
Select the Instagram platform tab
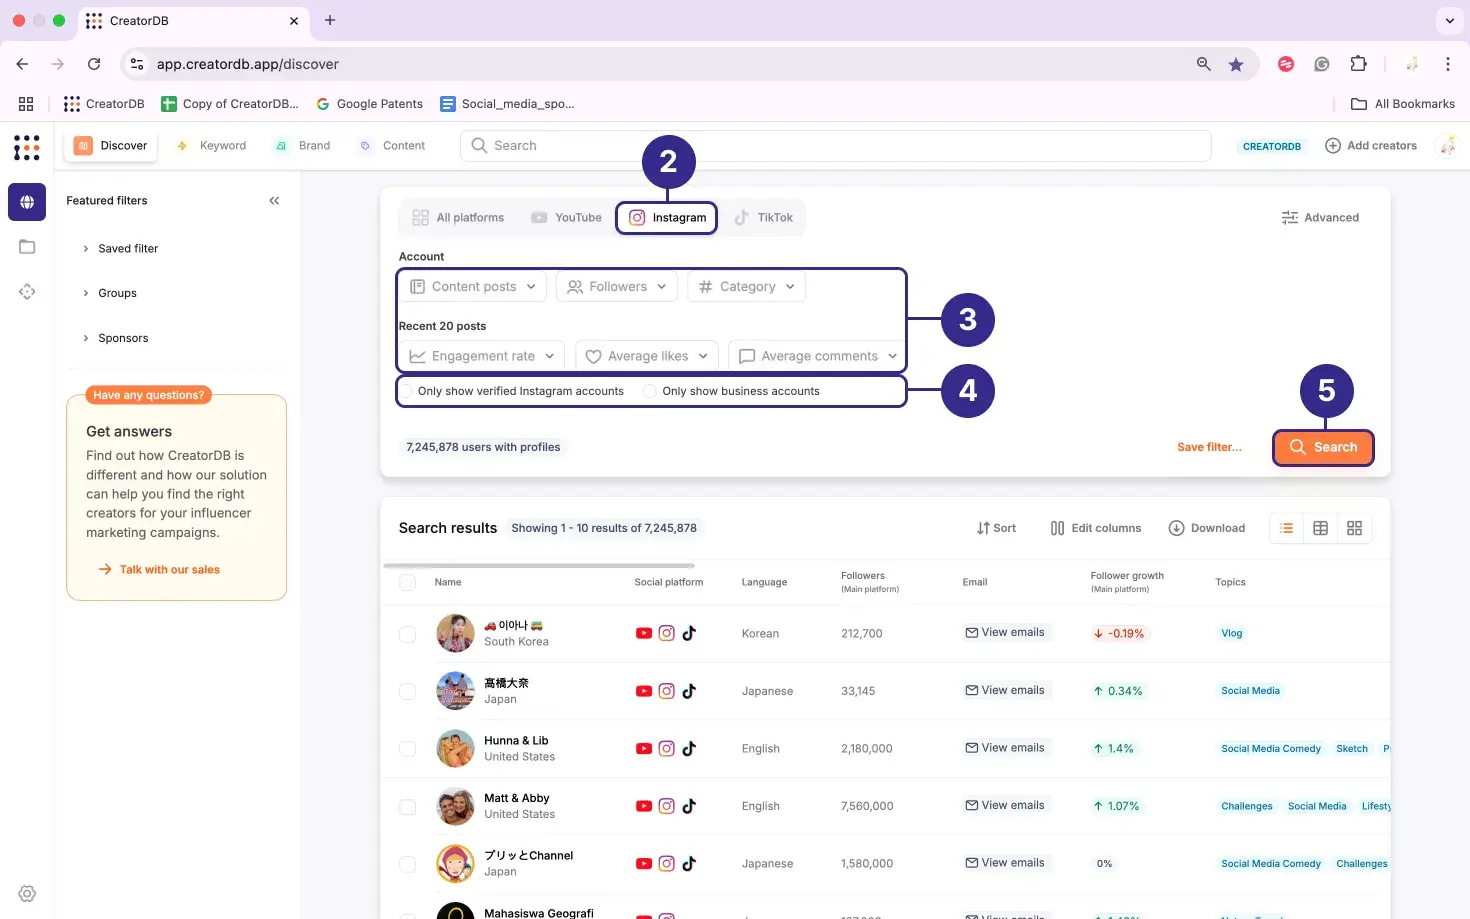click(x=667, y=218)
